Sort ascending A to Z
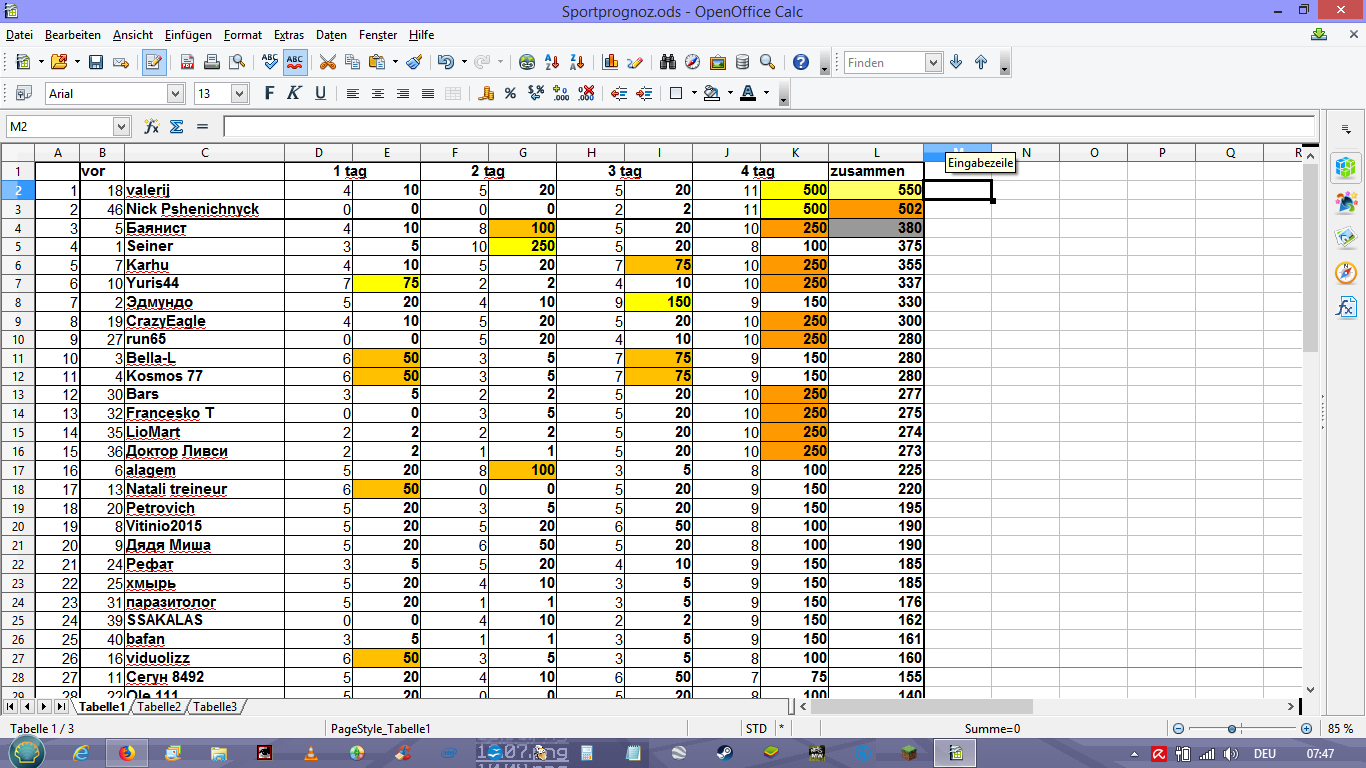The image size is (1366, 768). [x=552, y=62]
